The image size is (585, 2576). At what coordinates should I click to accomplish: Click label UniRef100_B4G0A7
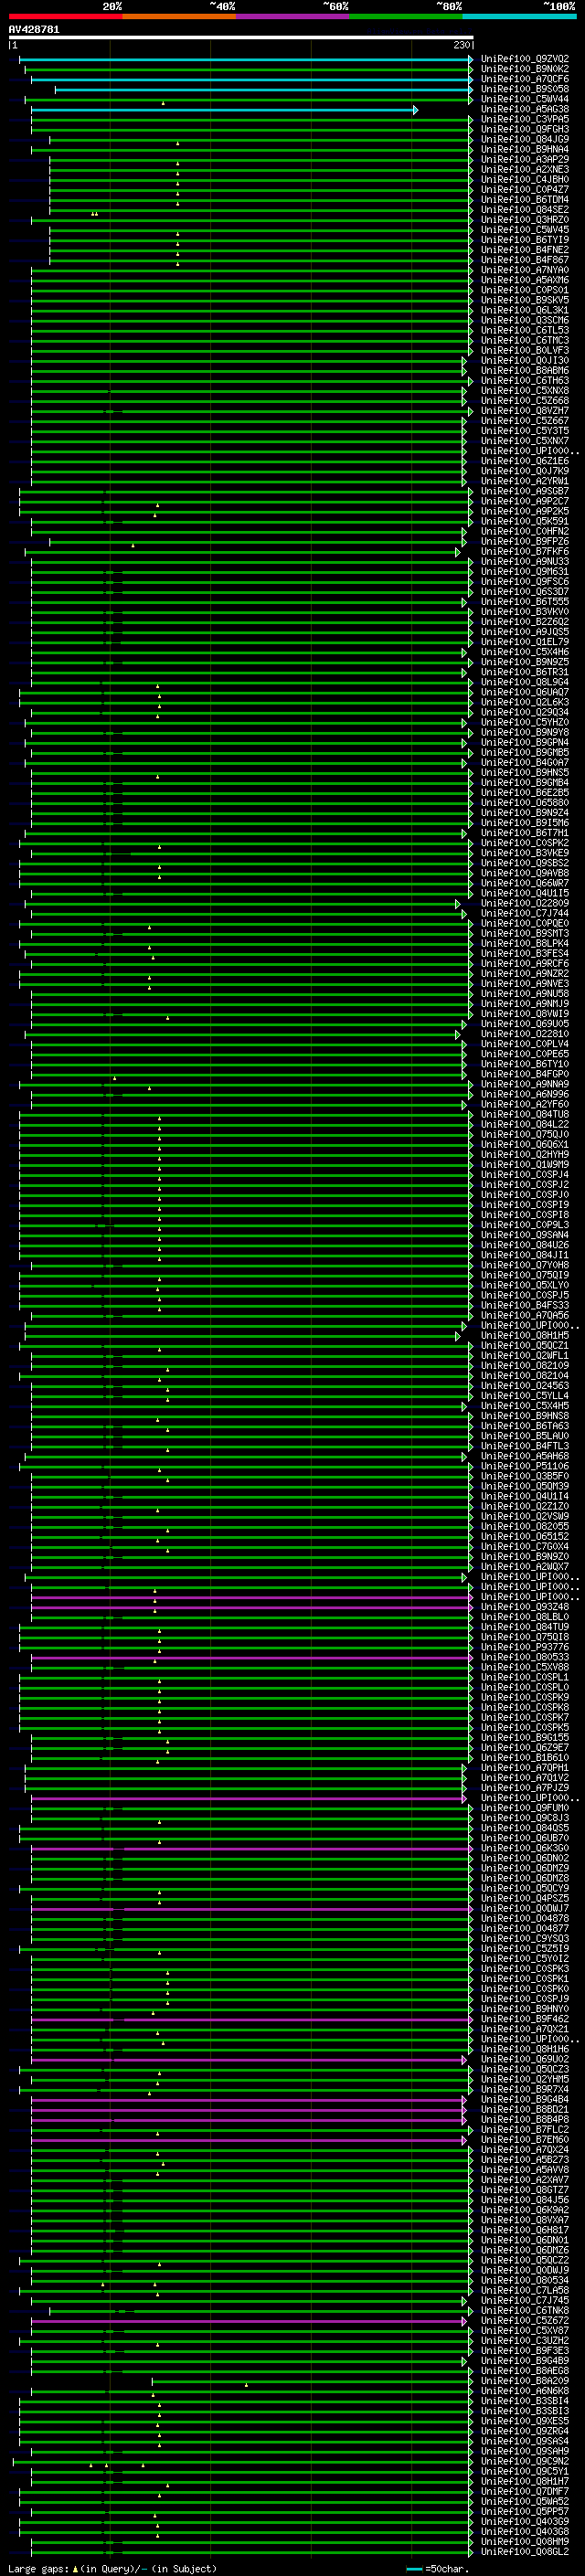525,763
